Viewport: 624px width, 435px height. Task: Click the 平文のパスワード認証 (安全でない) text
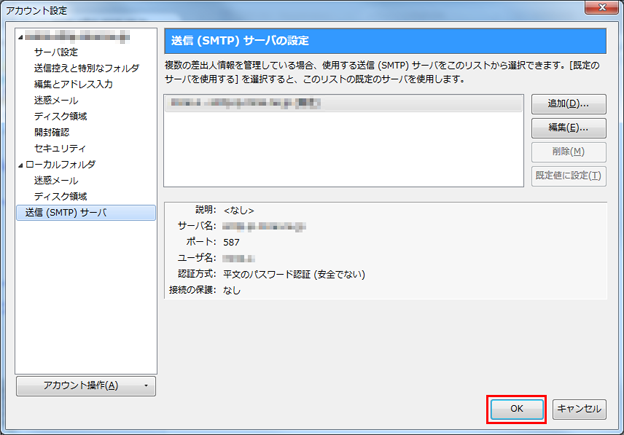(x=294, y=274)
